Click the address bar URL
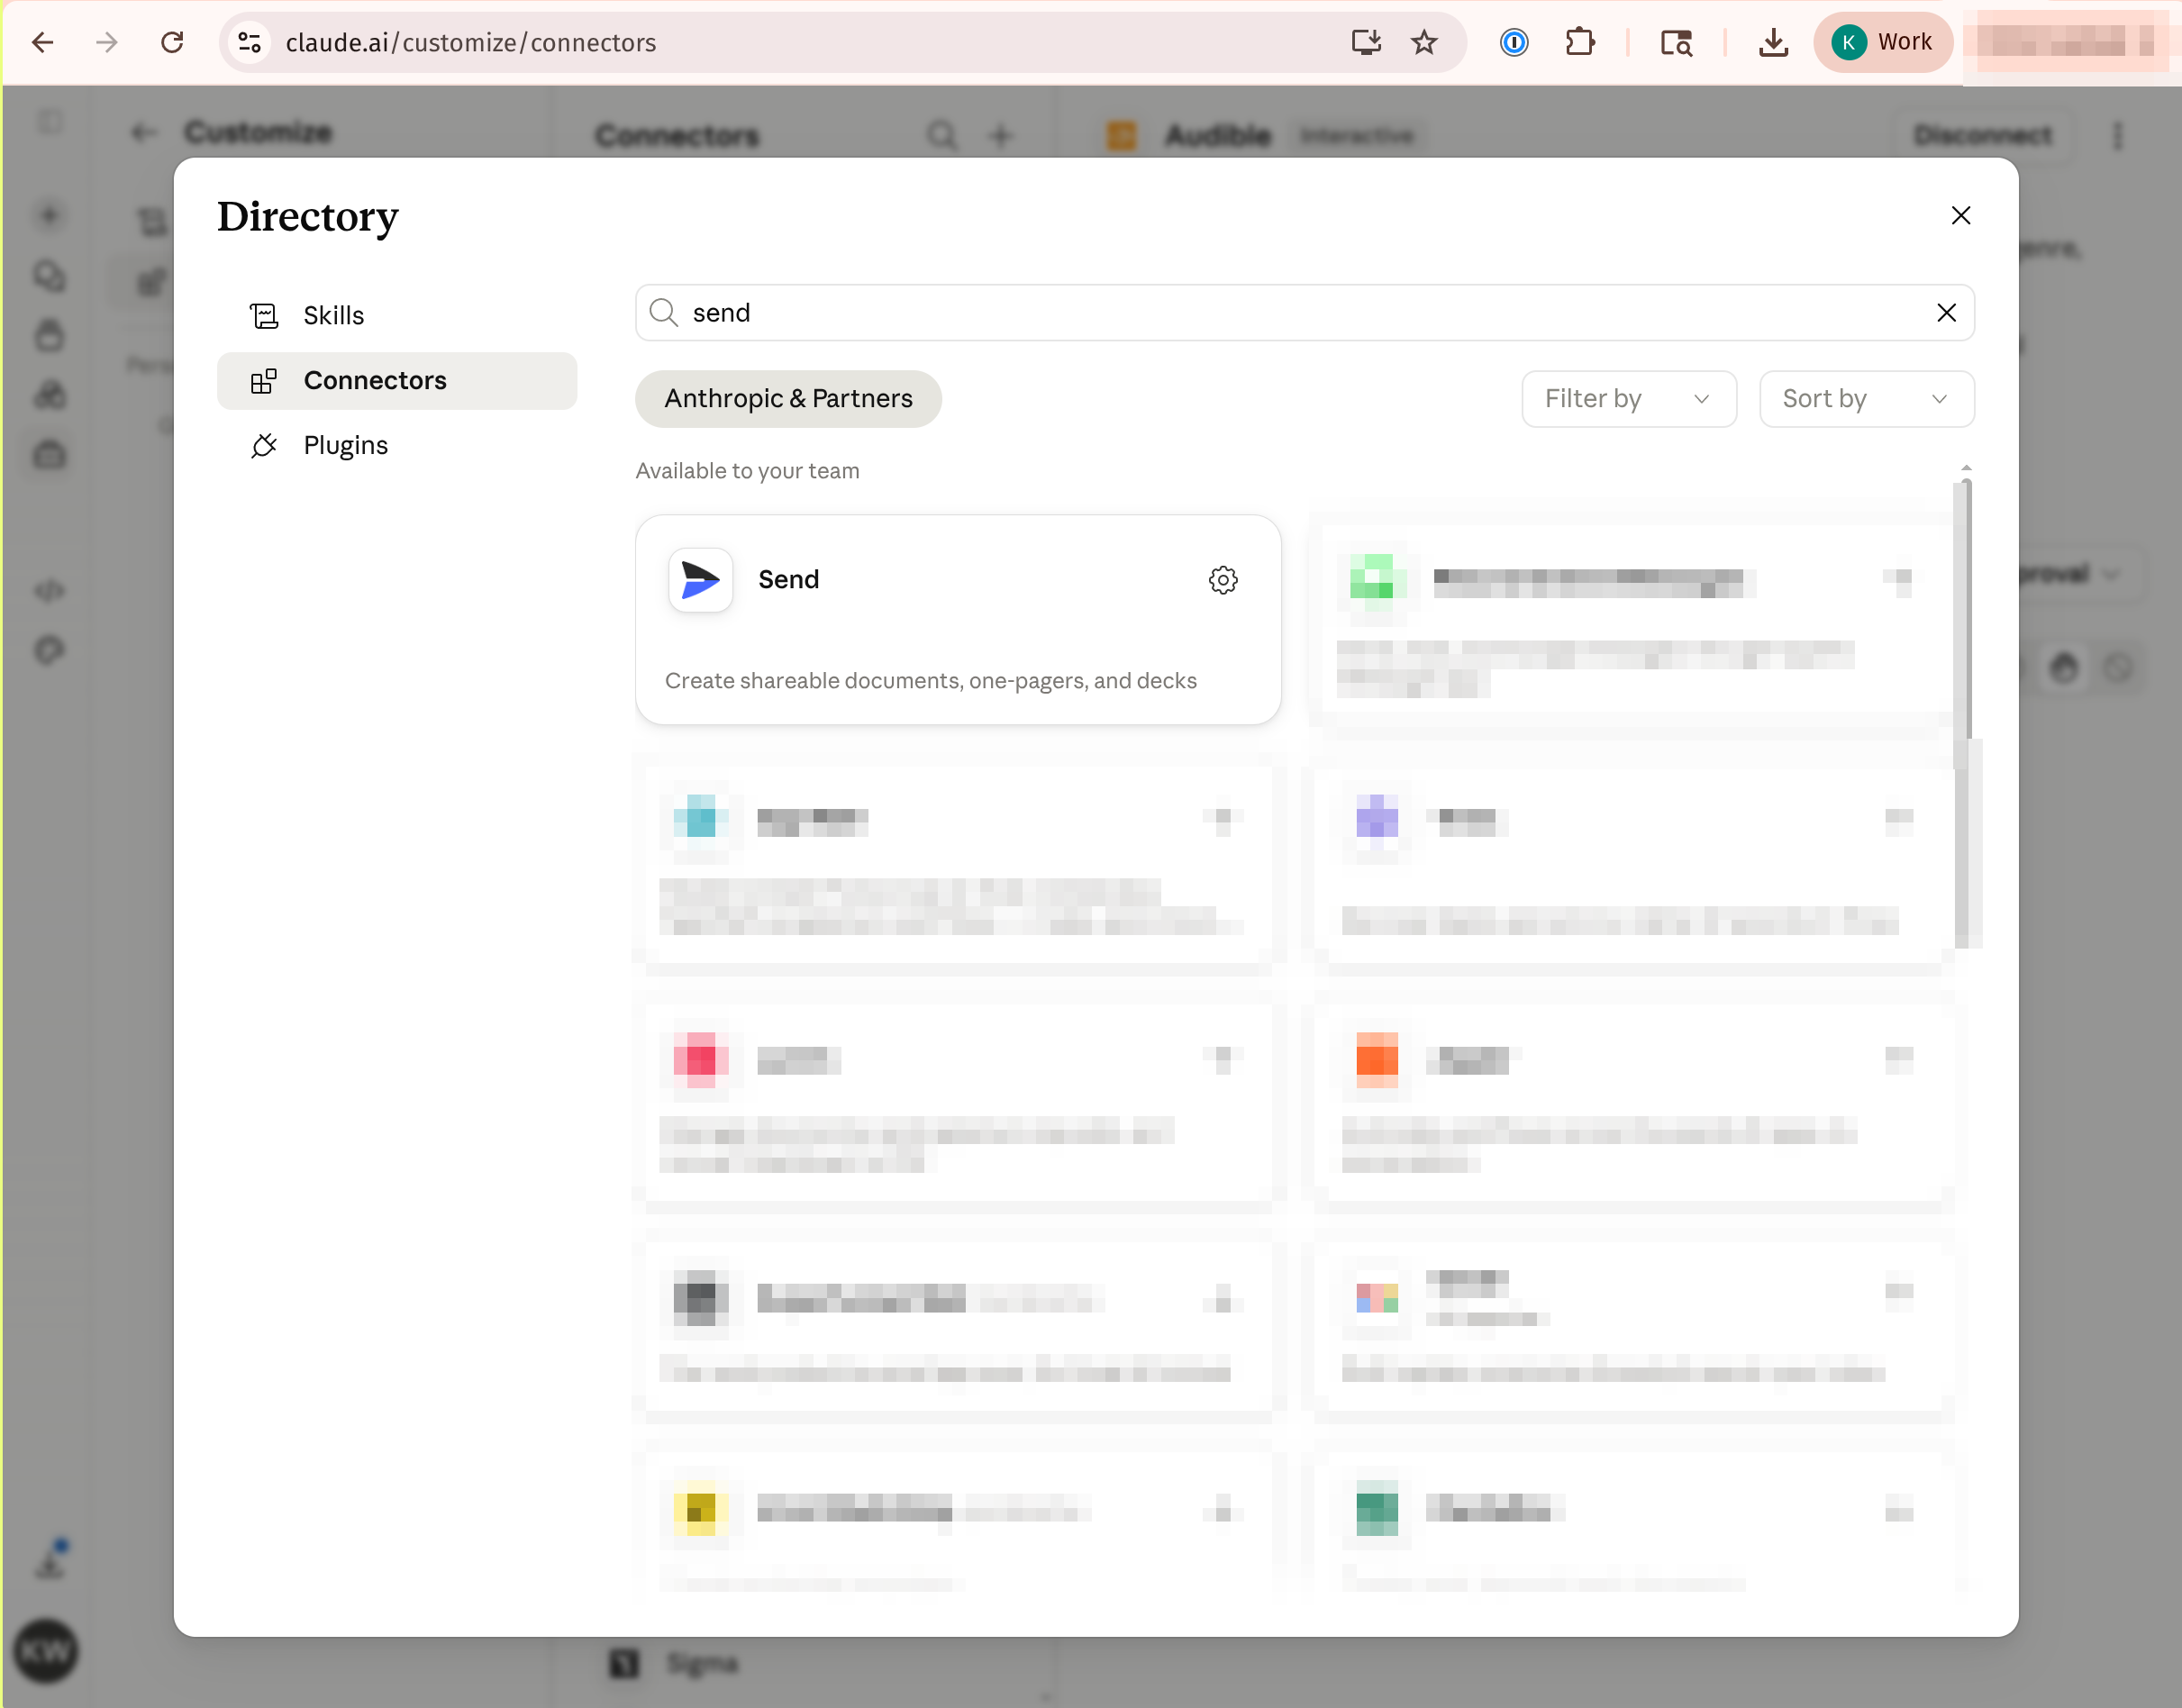 click(471, 42)
